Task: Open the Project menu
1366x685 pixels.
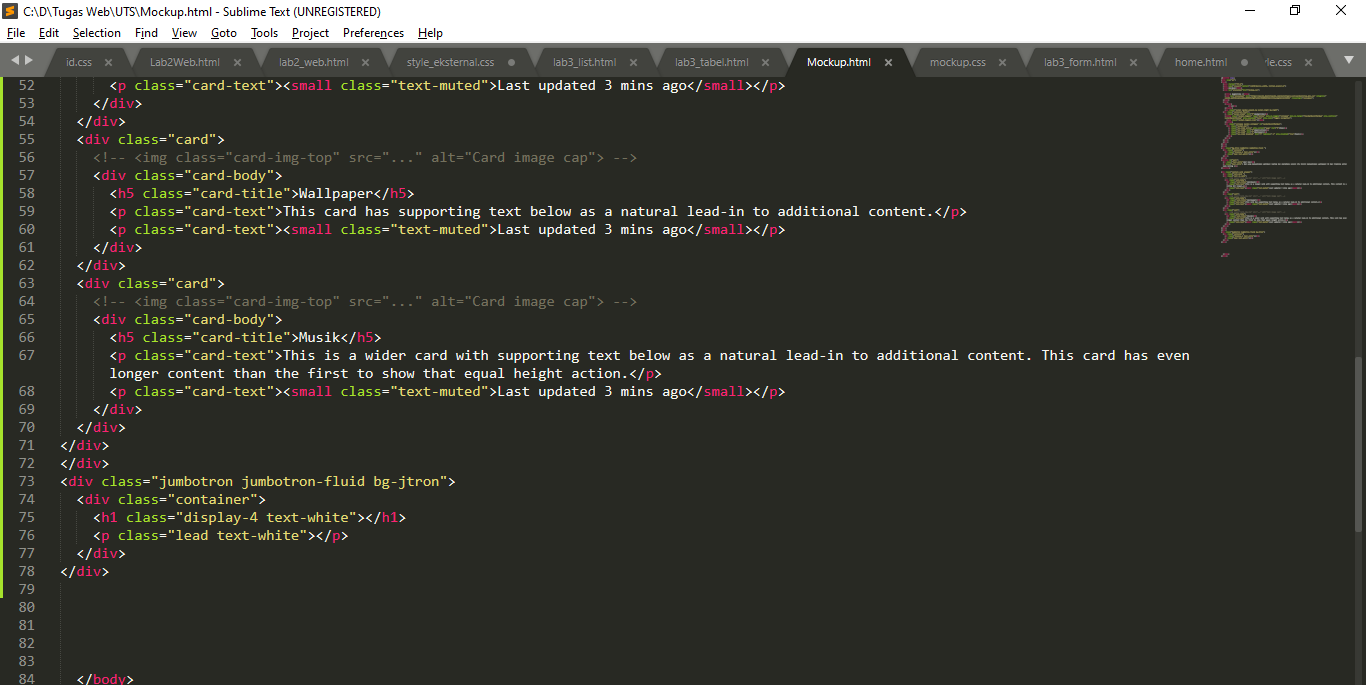Action: pos(310,33)
